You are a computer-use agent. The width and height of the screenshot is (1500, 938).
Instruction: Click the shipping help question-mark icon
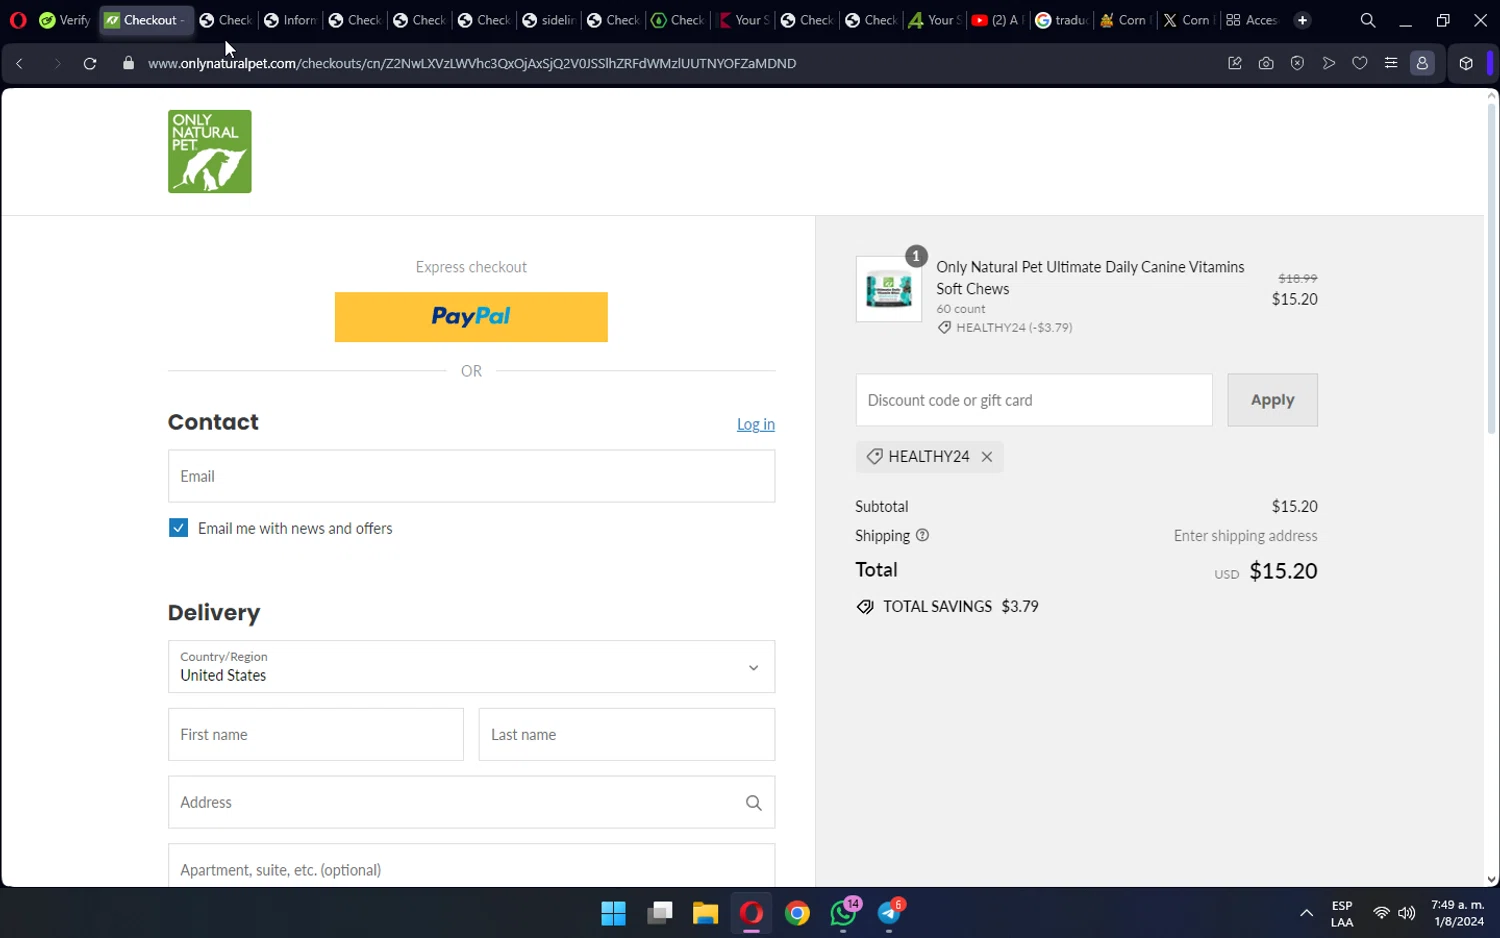coord(922,535)
